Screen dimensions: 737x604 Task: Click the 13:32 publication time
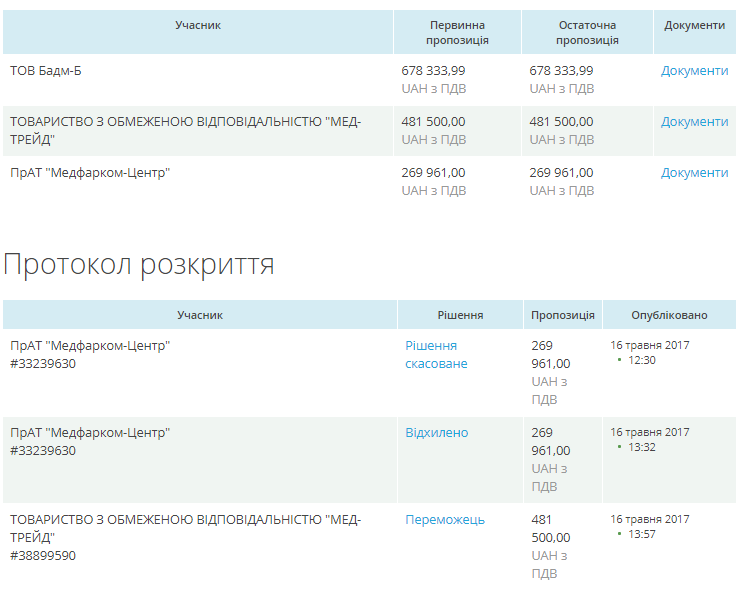pos(641,448)
